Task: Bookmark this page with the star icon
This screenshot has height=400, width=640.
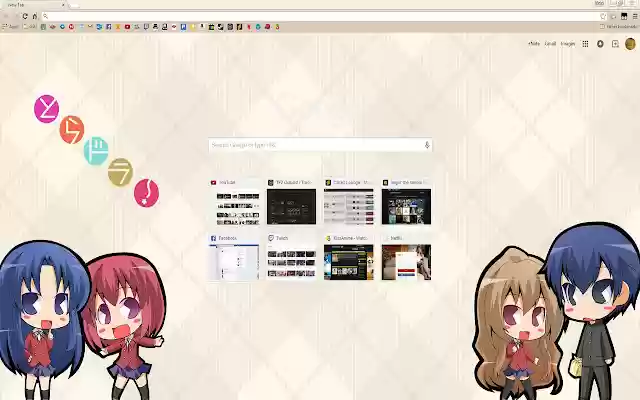Action: tap(603, 16)
